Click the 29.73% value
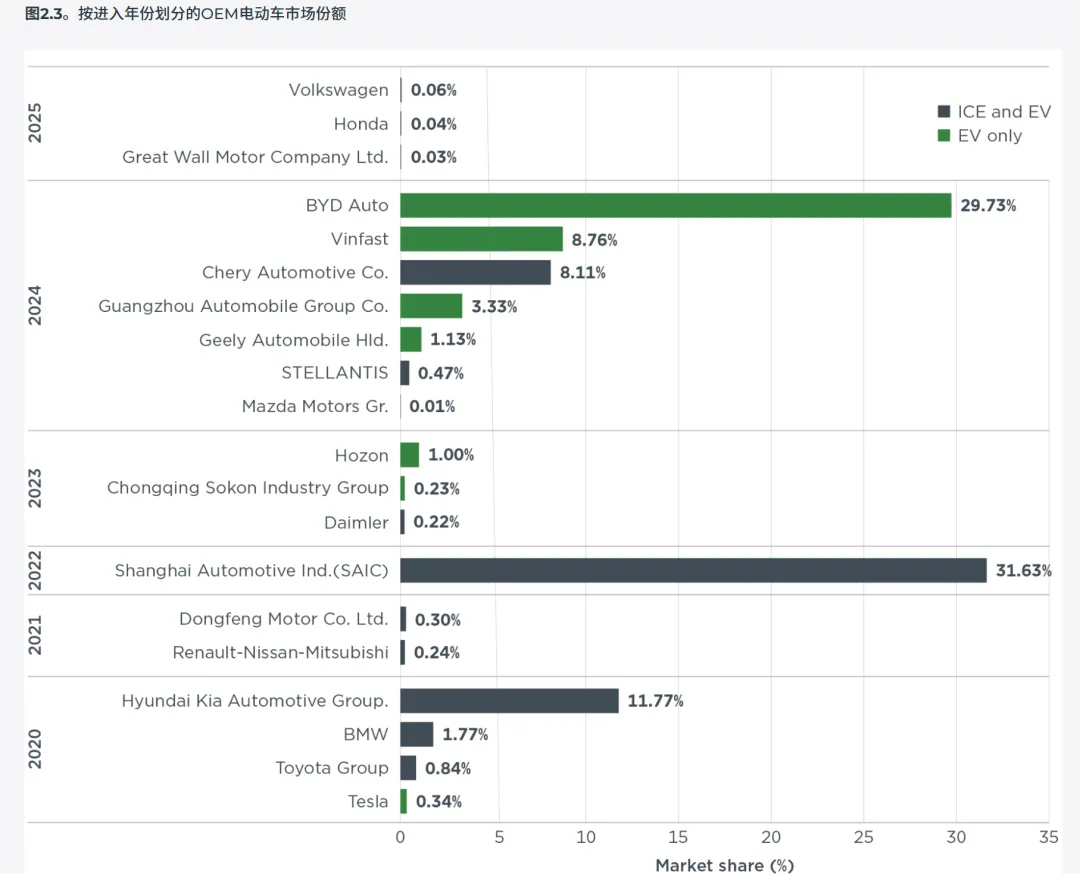This screenshot has width=1080, height=874. coord(988,206)
